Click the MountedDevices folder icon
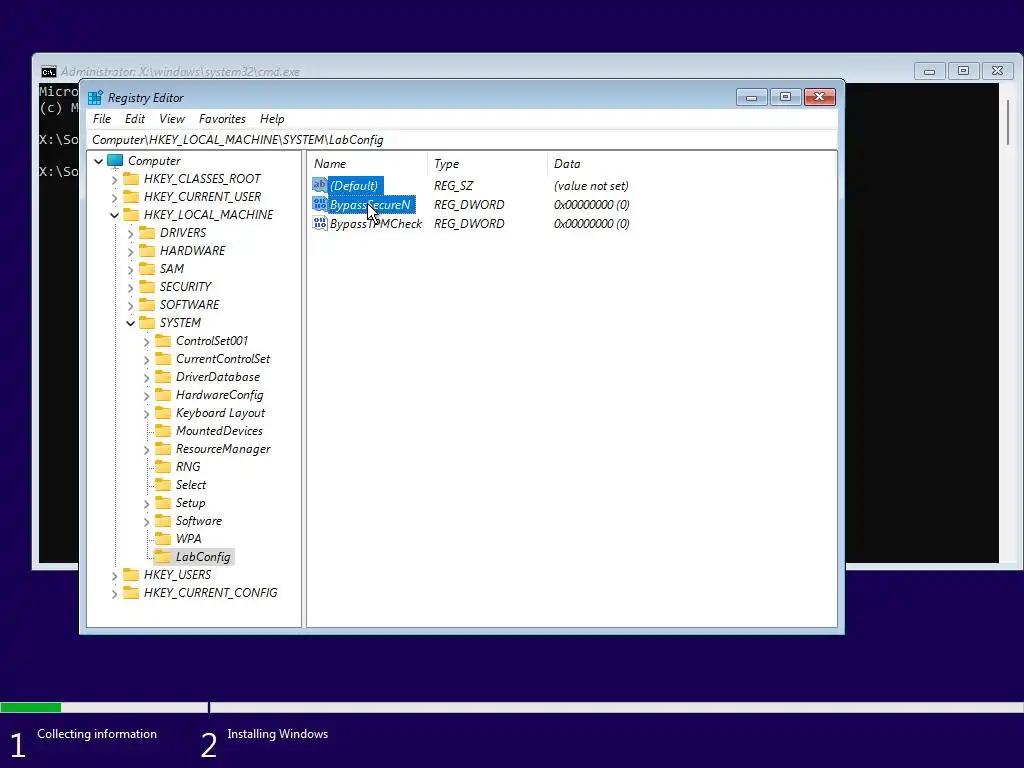 click(163, 431)
